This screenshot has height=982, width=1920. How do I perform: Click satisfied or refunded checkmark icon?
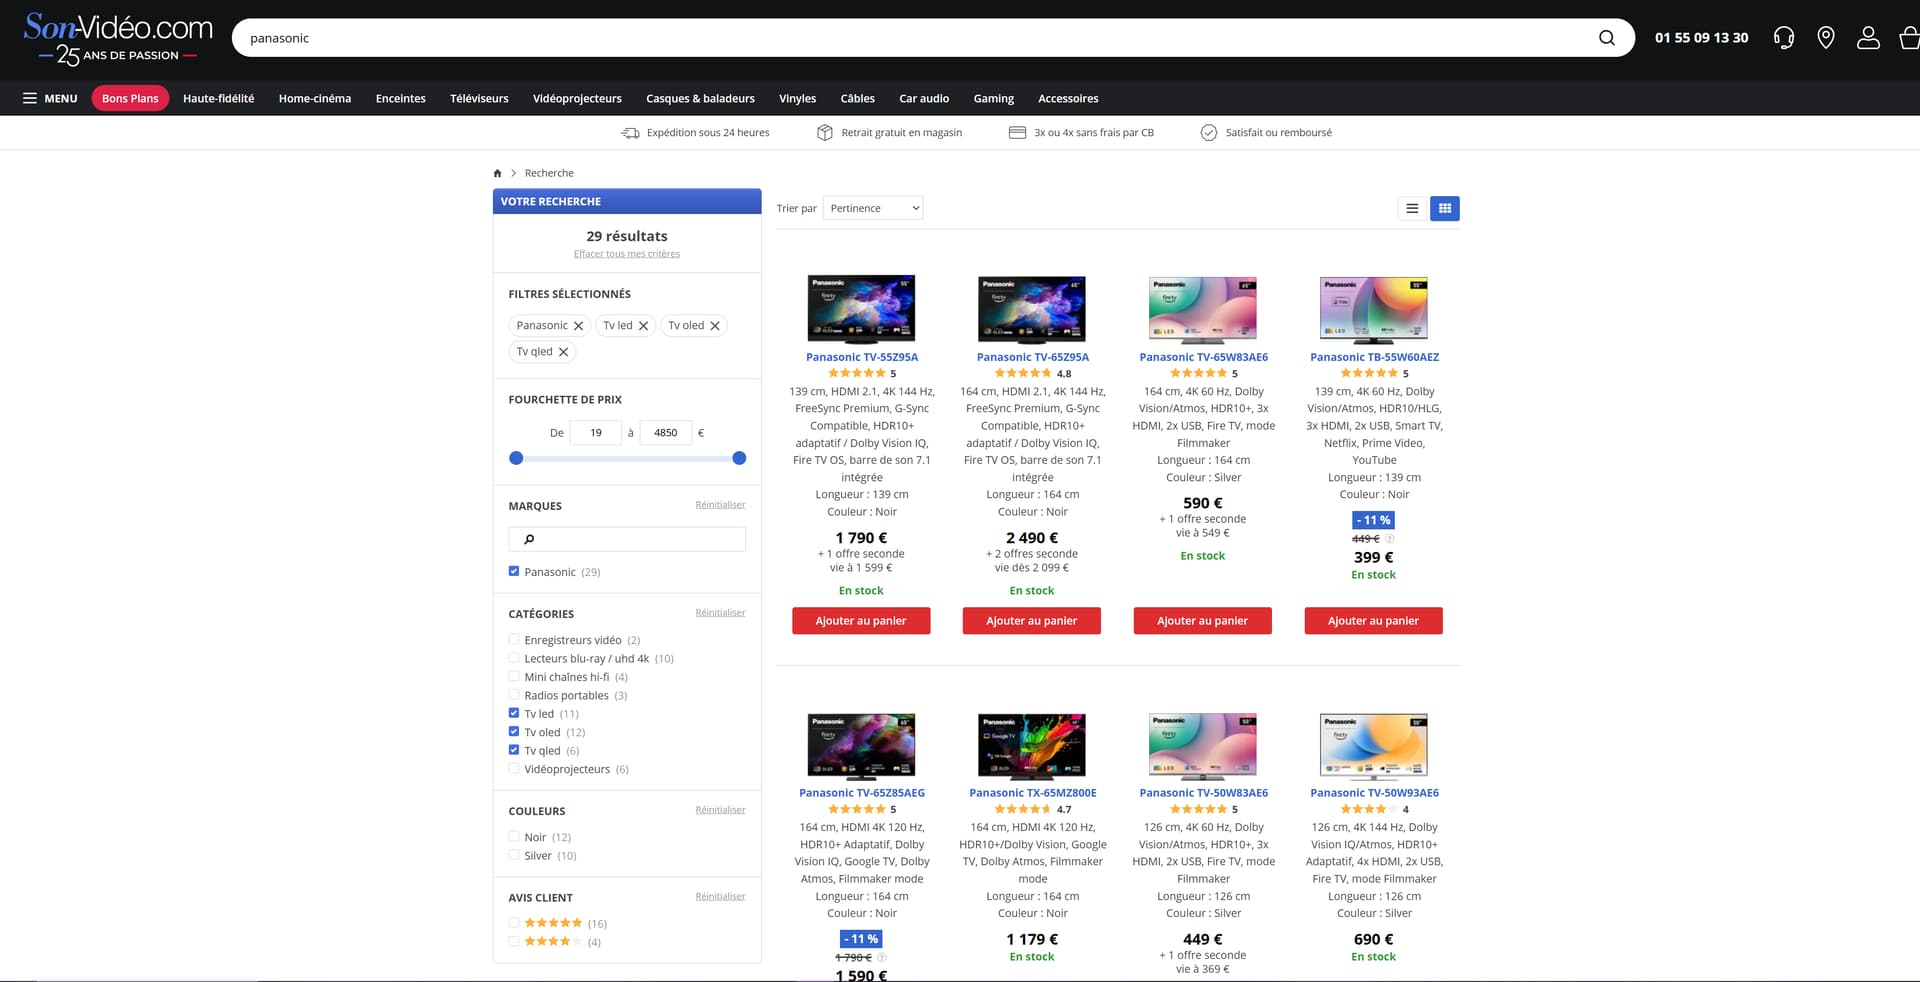pos(1208,132)
